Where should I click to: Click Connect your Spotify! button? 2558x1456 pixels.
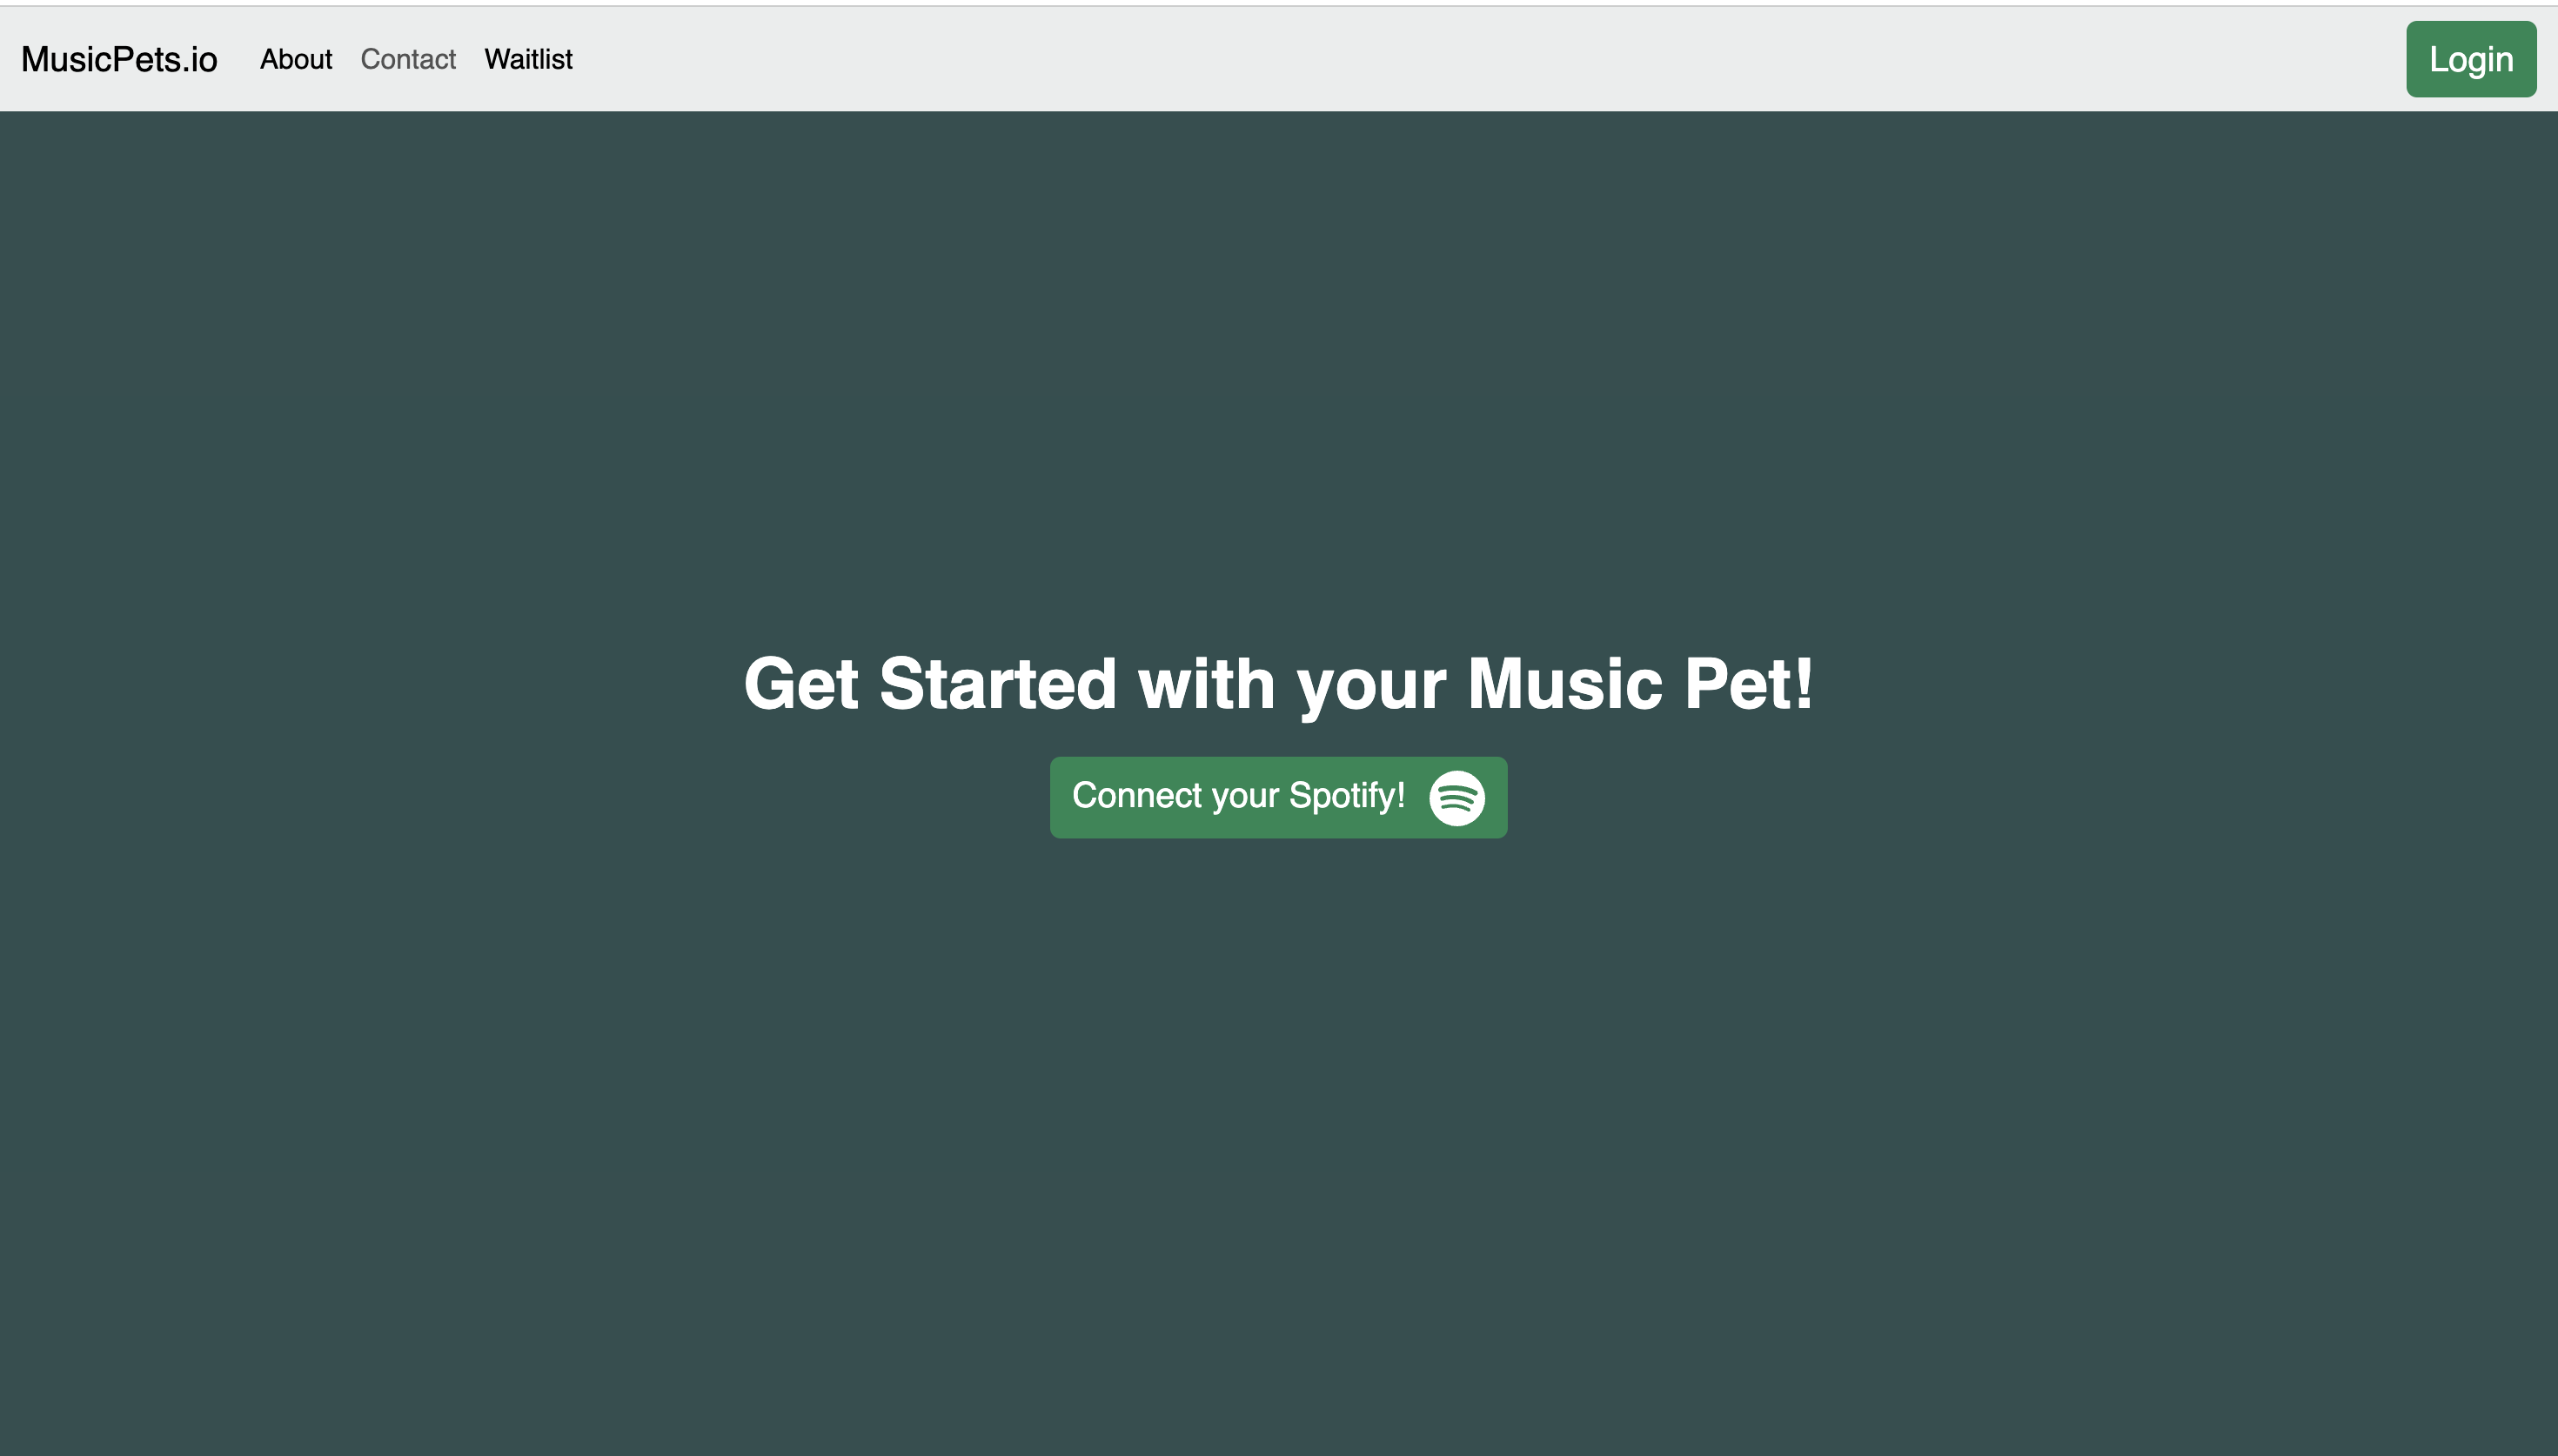coord(1278,797)
